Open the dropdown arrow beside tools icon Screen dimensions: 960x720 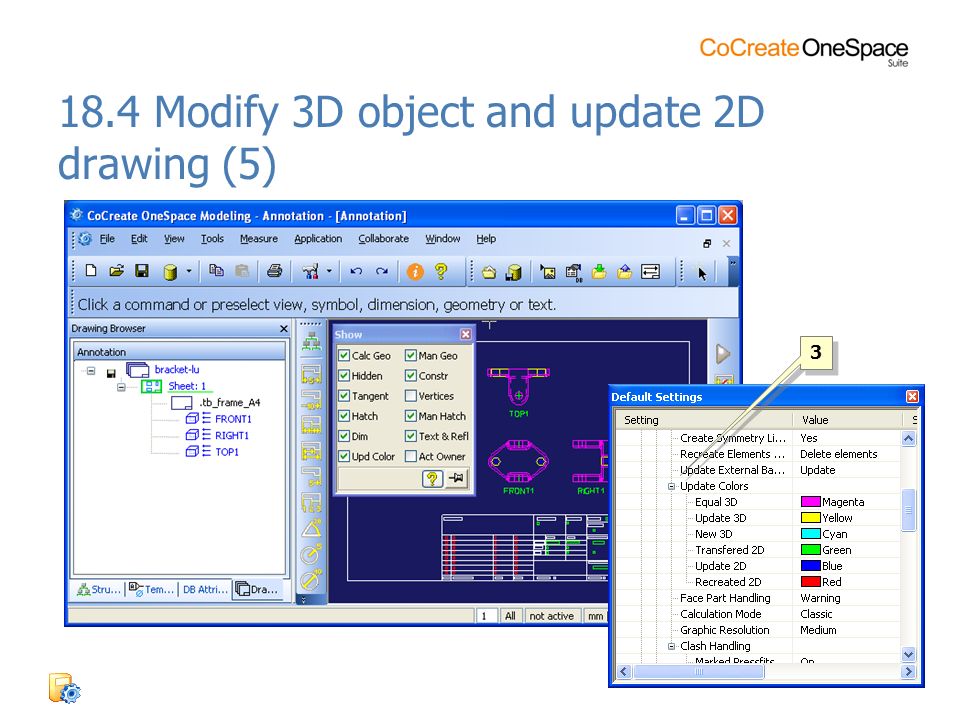click(x=329, y=271)
